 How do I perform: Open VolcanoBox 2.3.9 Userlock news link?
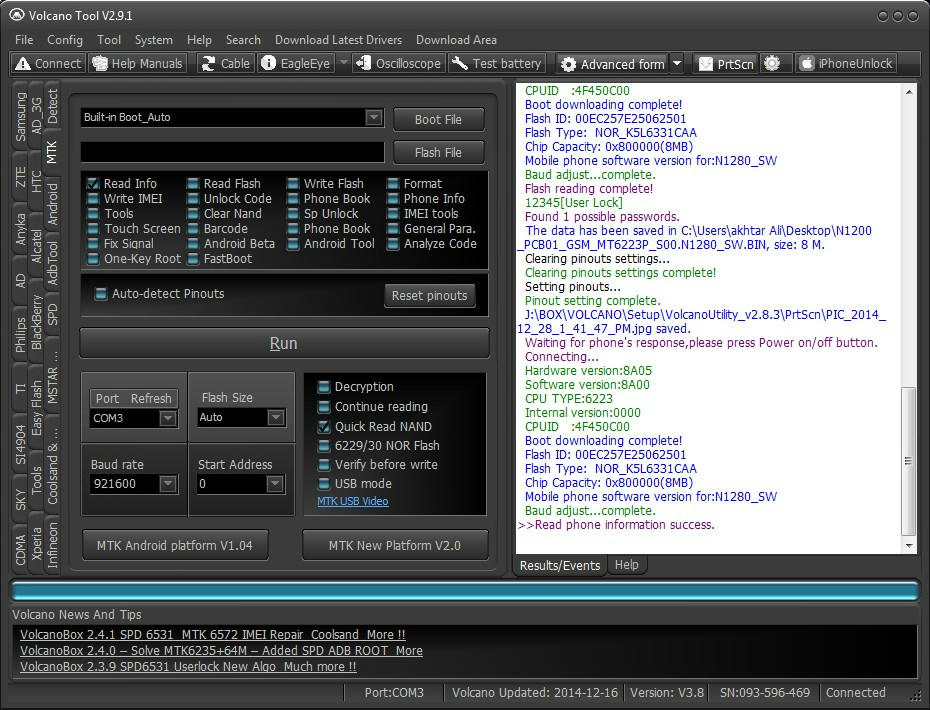(x=188, y=667)
